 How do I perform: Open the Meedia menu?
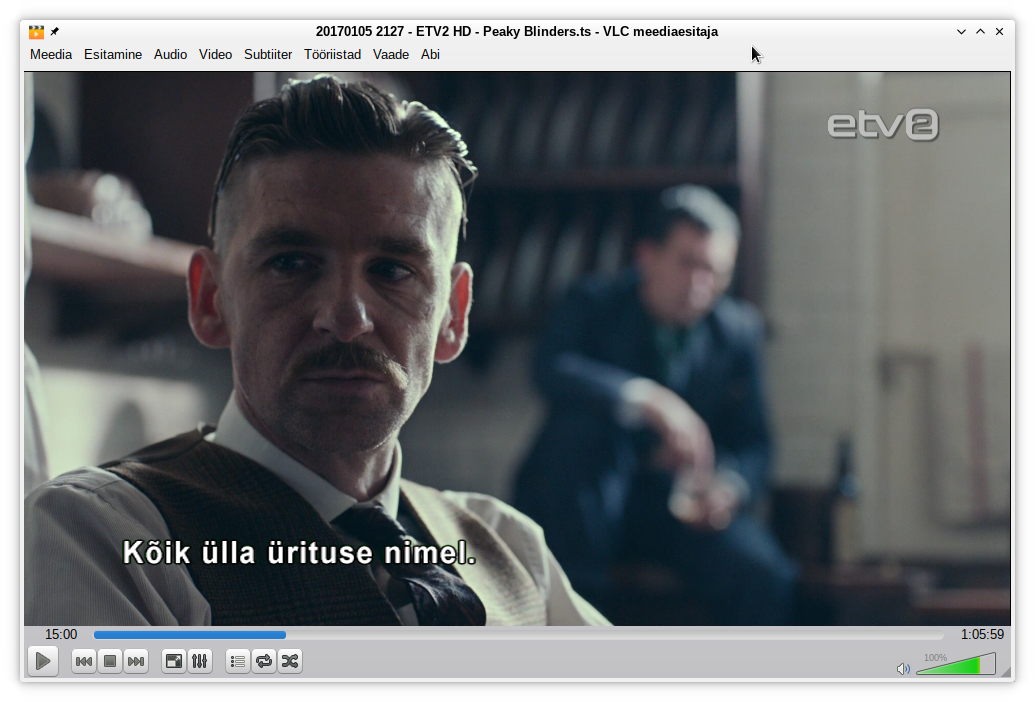51,55
